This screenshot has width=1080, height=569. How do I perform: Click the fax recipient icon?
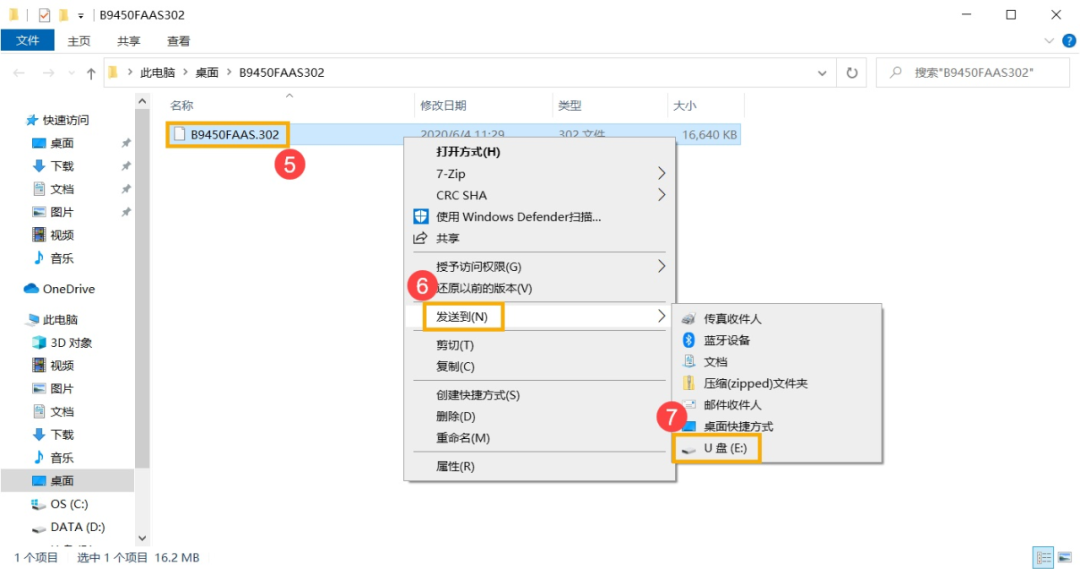689,318
